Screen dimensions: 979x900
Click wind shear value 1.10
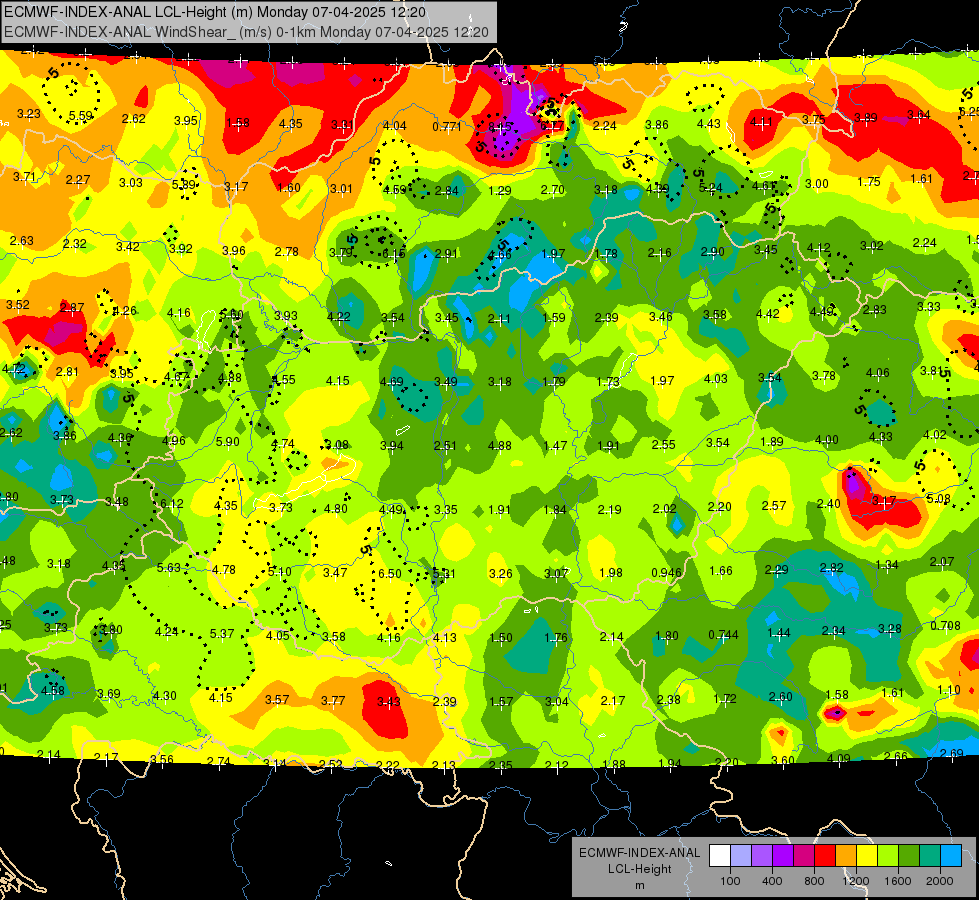coord(948,690)
